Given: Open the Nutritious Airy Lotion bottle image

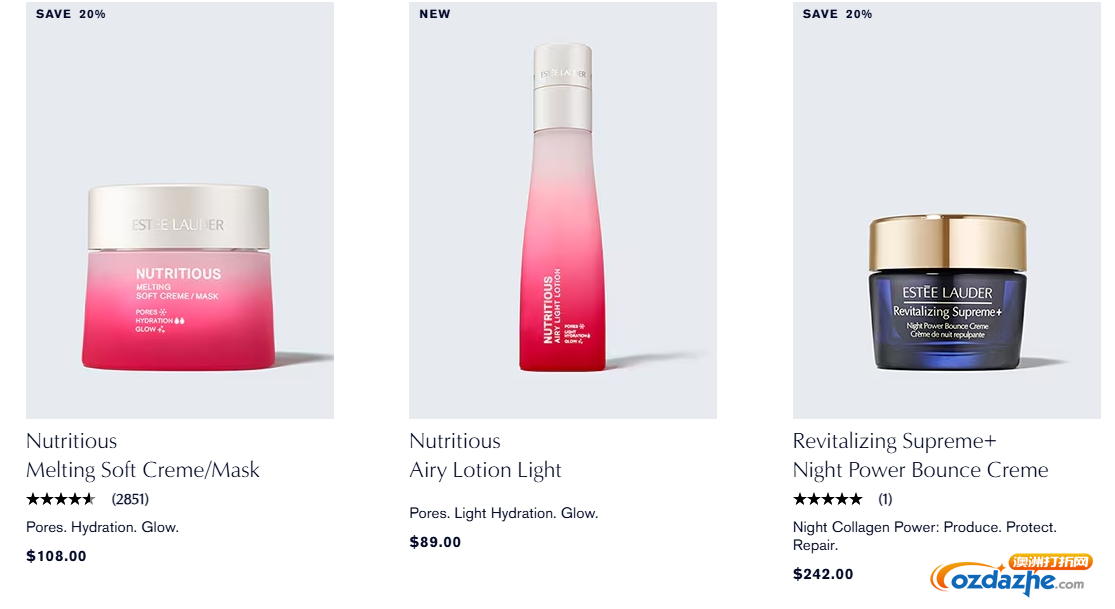Looking at the screenshot, I should click(562, 210).
